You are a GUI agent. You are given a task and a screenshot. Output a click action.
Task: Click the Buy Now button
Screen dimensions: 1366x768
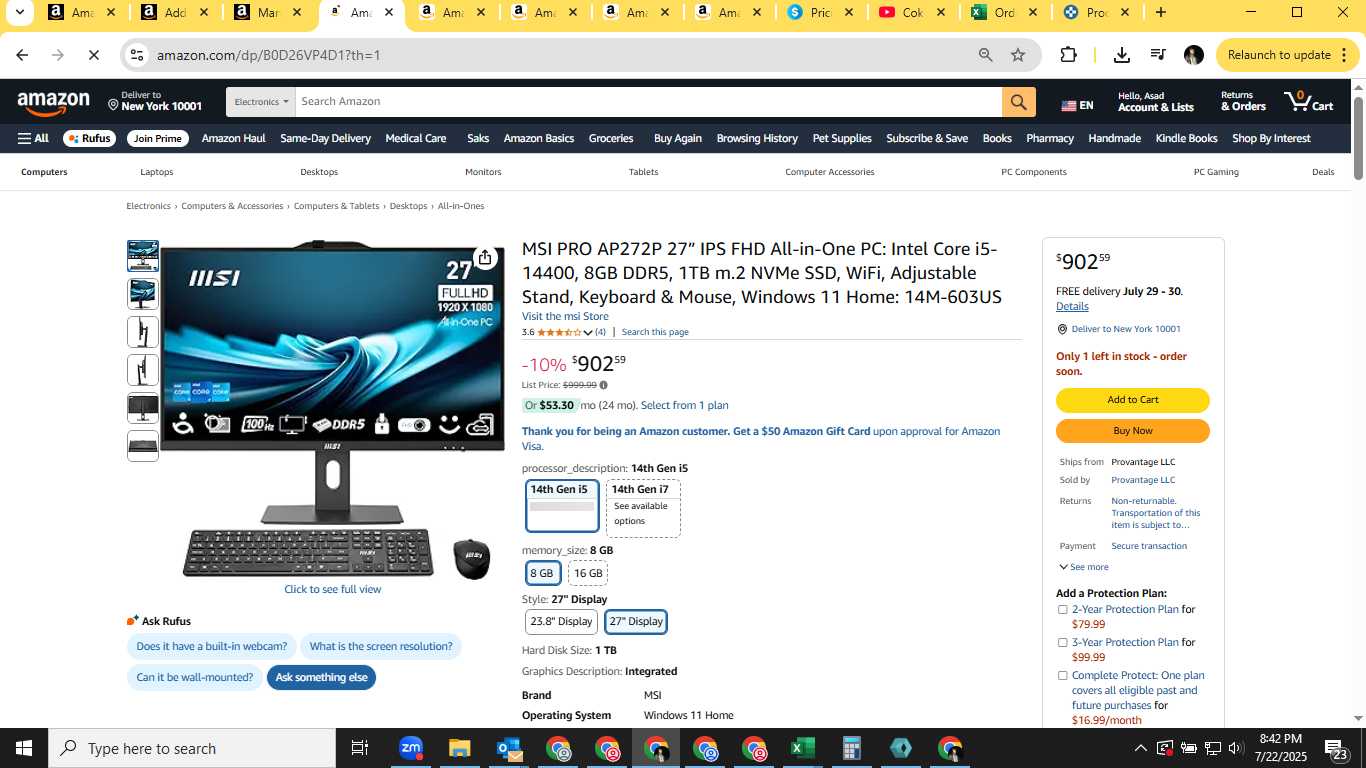[1133, 431]
